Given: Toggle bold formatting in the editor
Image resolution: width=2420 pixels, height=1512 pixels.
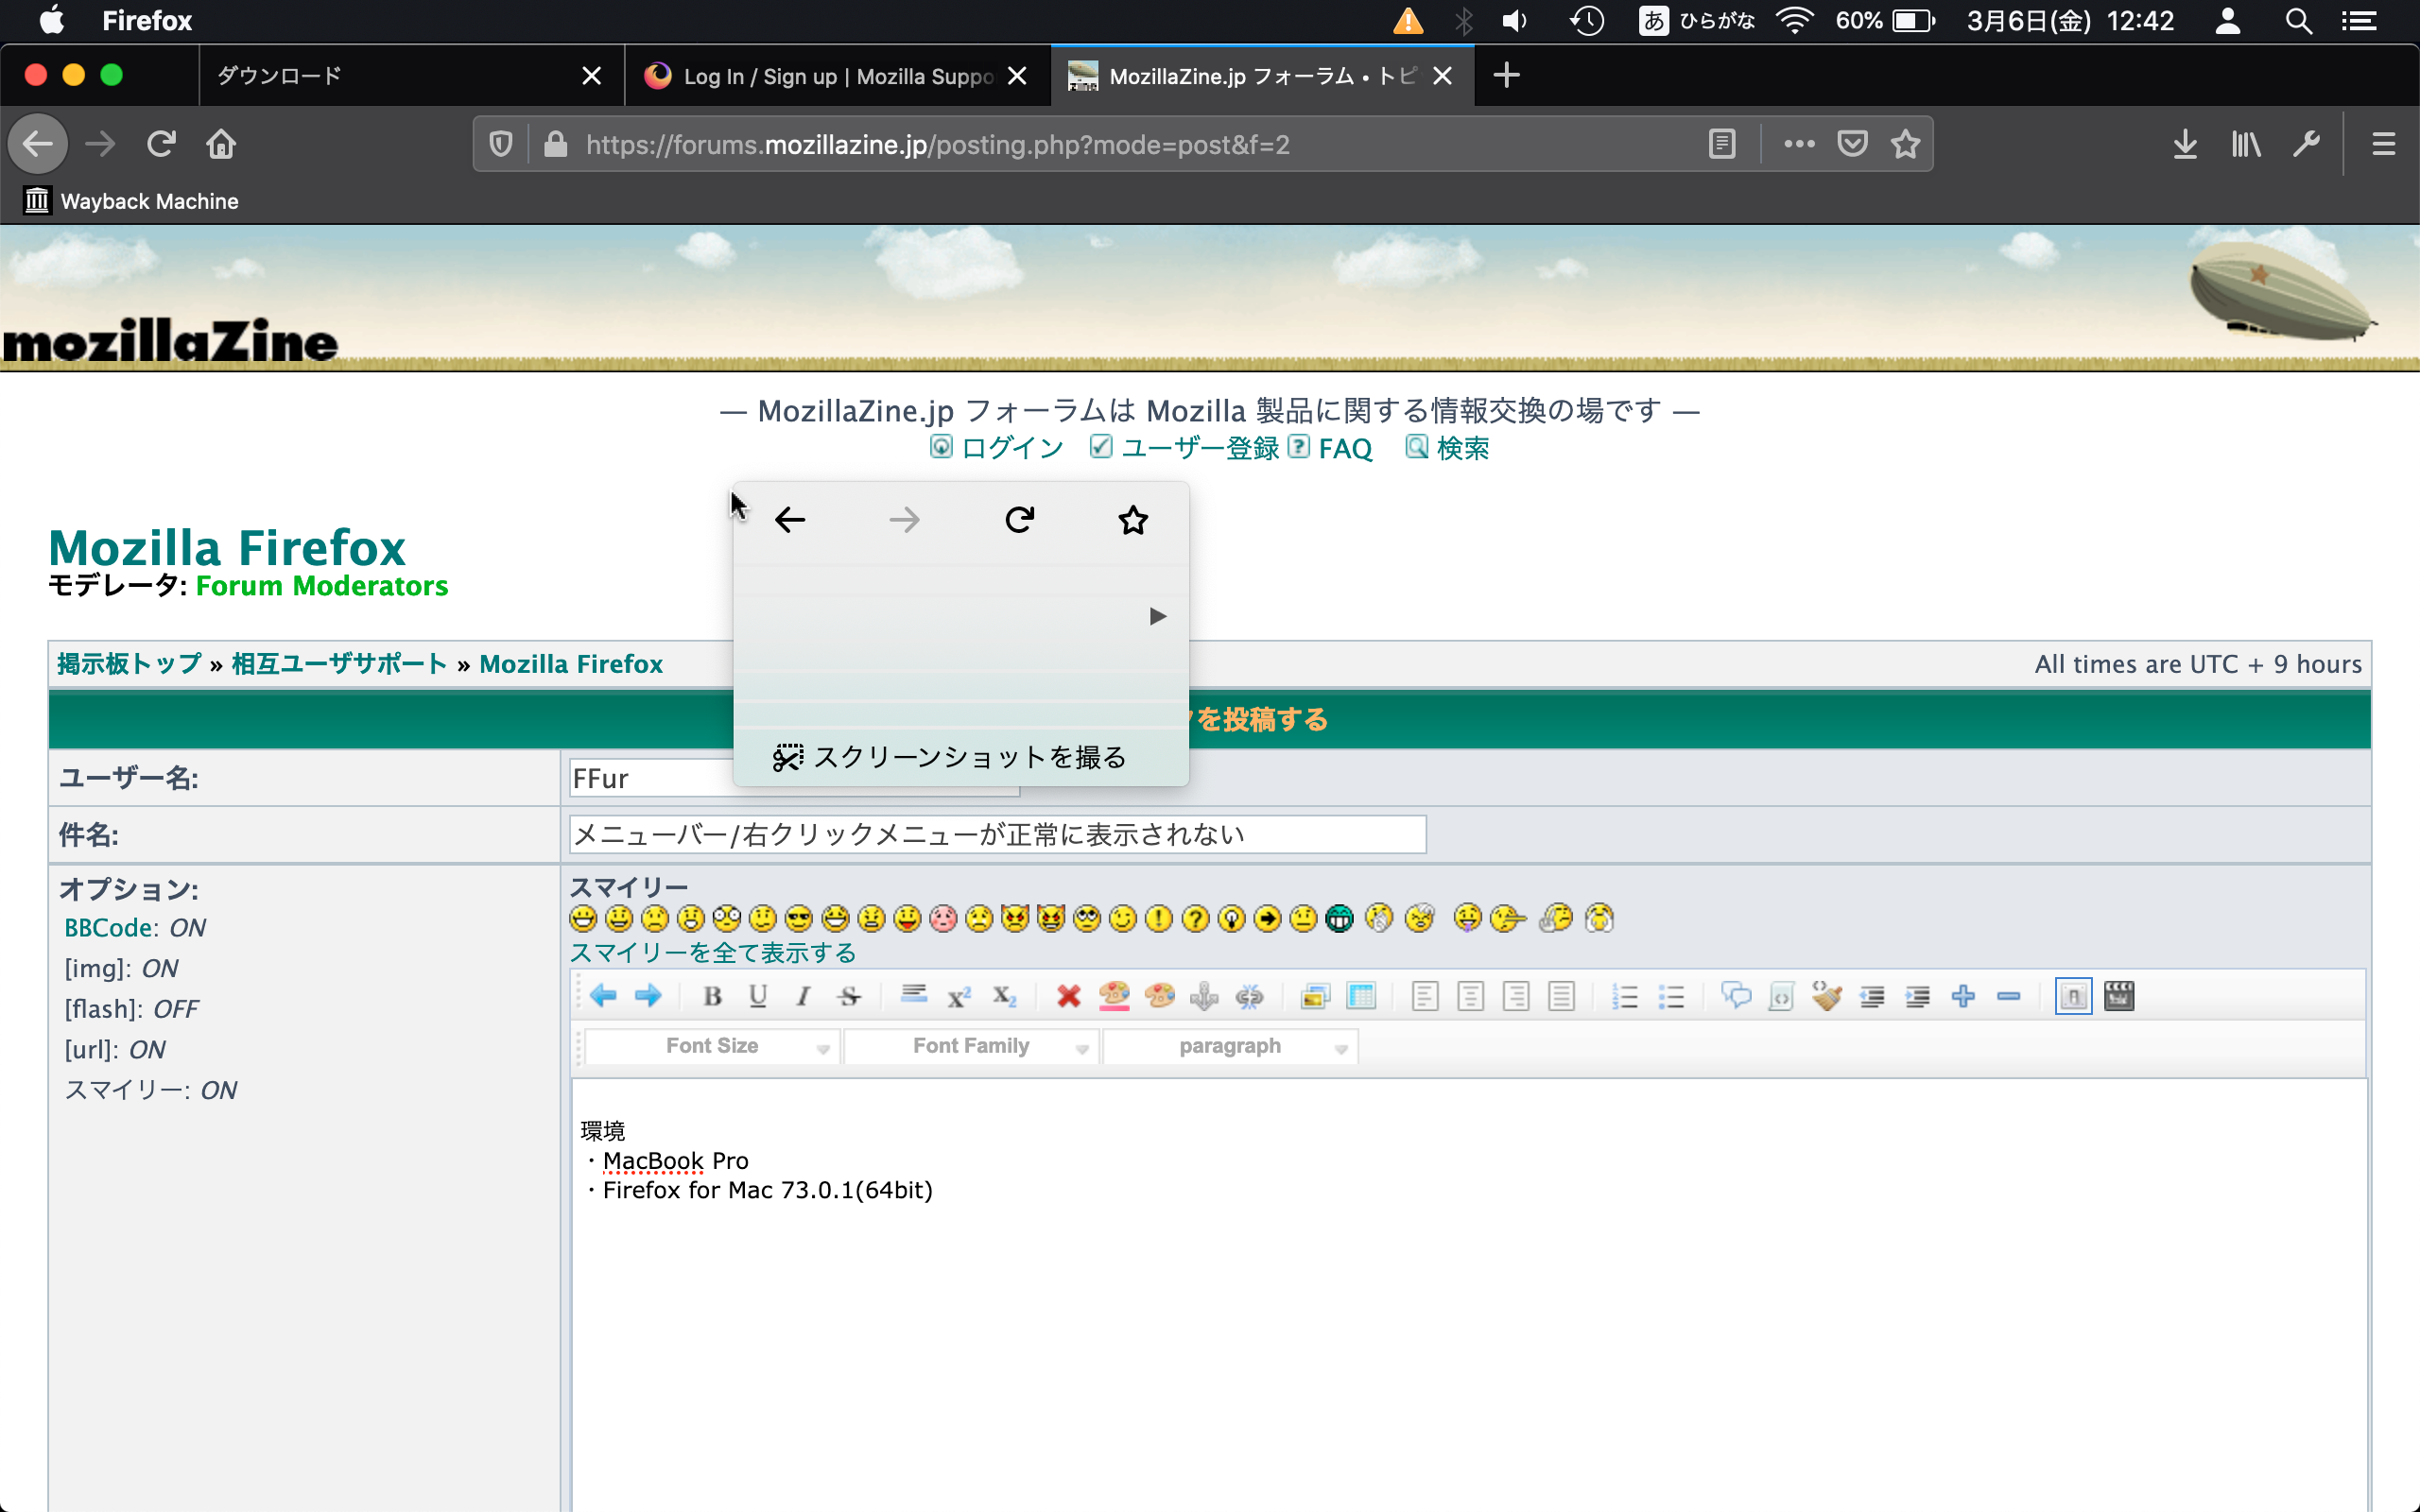Looking at the screenshot, I should point(712,996).
